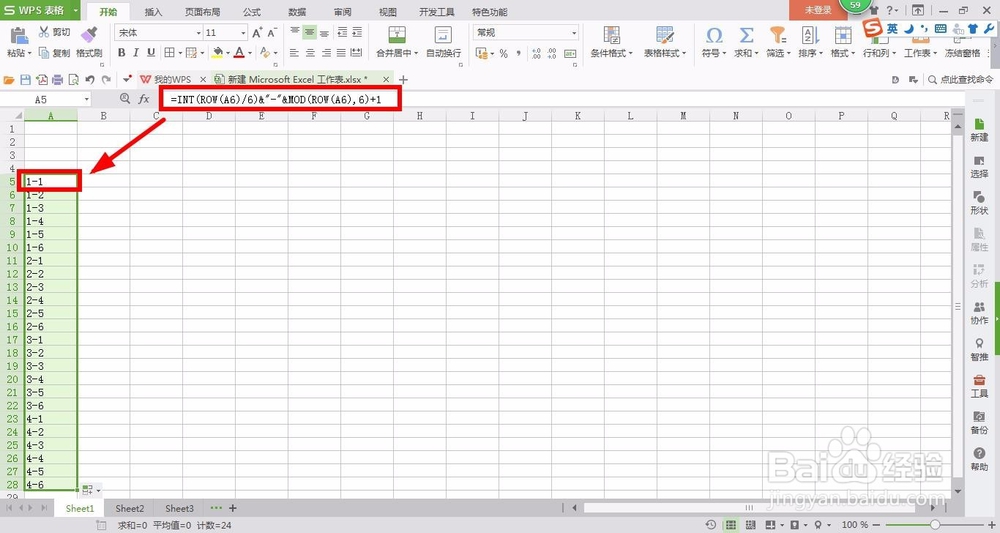Switch to normal view in status bar

(731, 525)
